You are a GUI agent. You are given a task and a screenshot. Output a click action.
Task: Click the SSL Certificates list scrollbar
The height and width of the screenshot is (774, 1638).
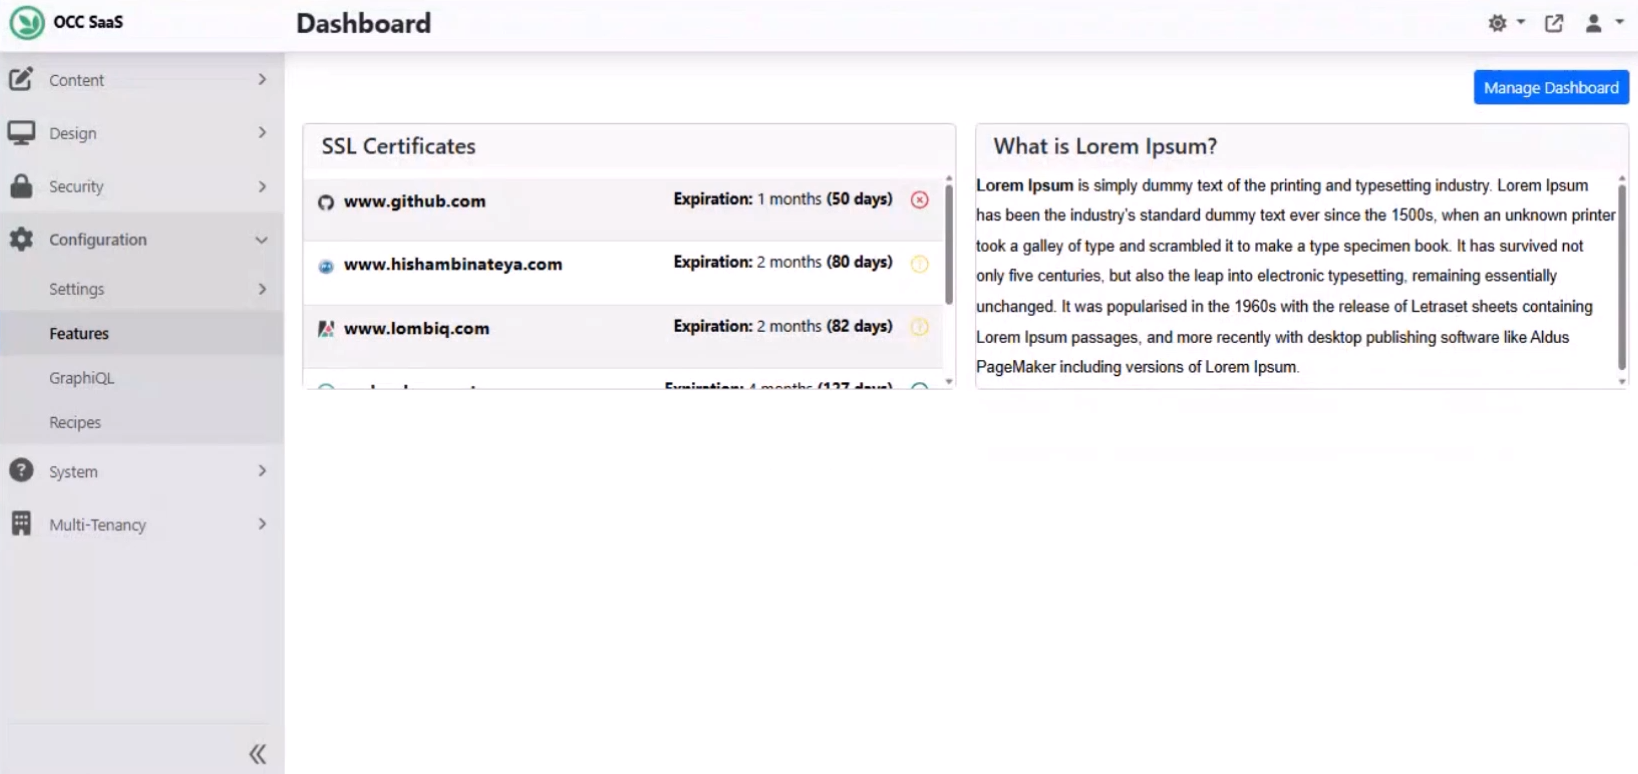[x=949, y=245]
